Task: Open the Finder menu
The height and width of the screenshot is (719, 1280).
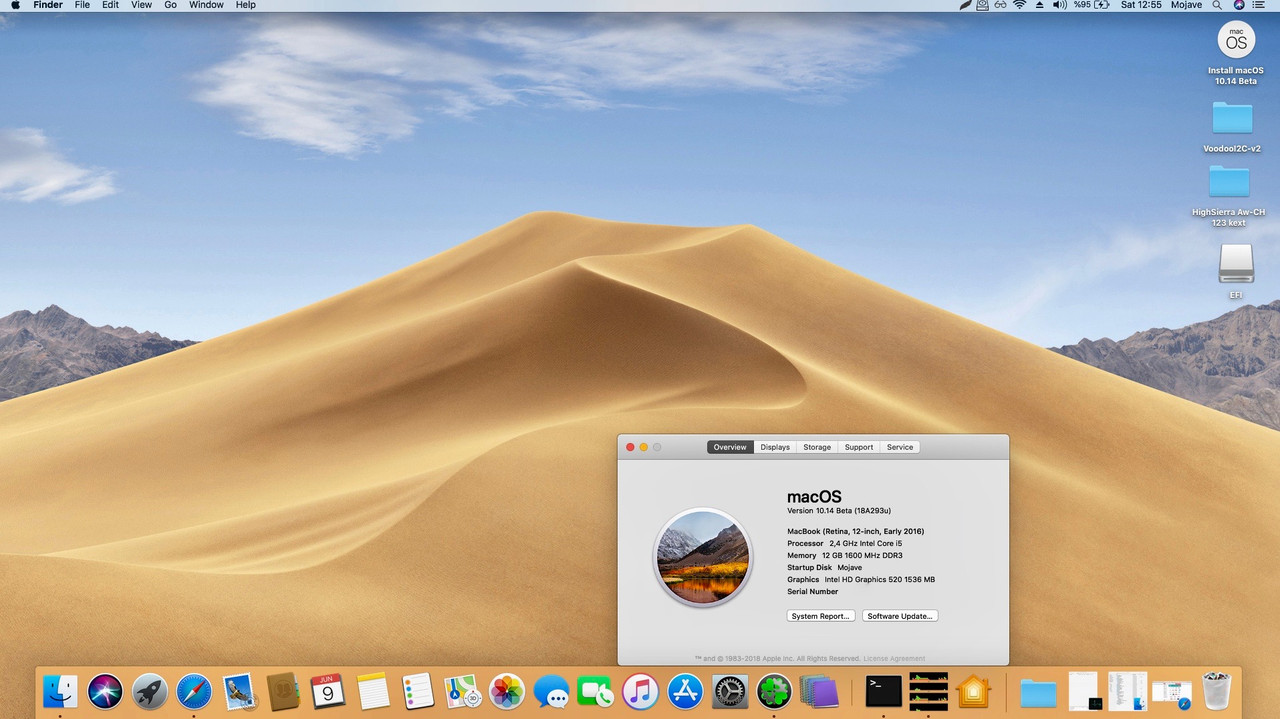Action: 48,5
